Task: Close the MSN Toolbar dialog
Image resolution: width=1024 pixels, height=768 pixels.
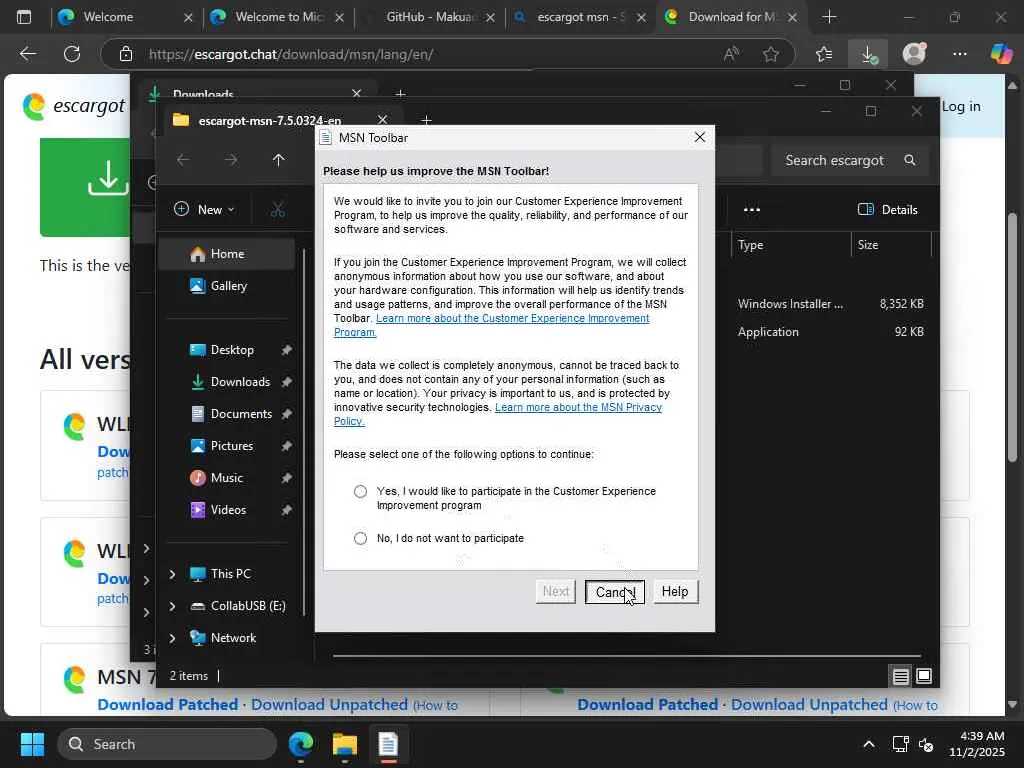Action: pos(699,137)
